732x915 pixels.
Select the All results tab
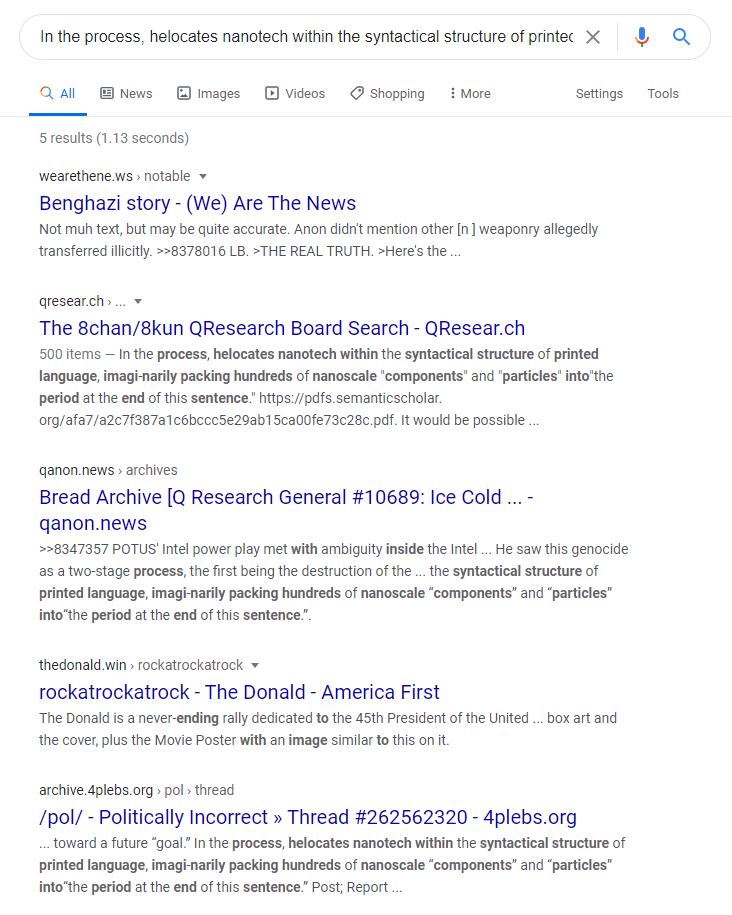click(58, 93)
